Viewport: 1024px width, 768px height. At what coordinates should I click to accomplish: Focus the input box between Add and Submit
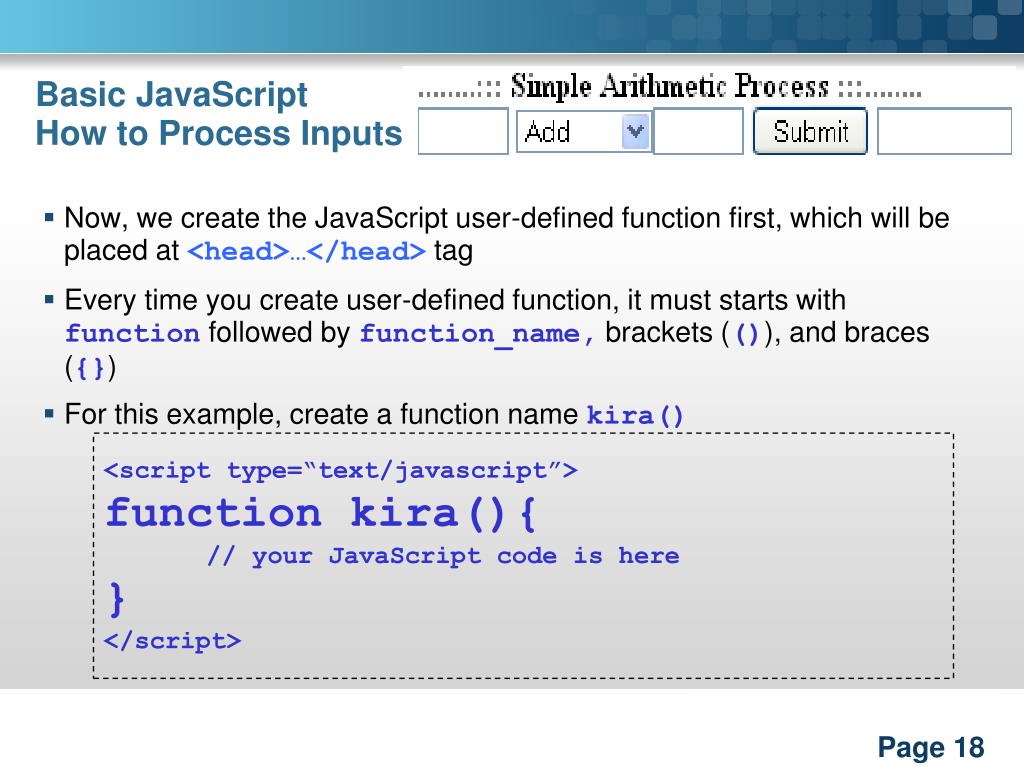[x=698, y=132]
